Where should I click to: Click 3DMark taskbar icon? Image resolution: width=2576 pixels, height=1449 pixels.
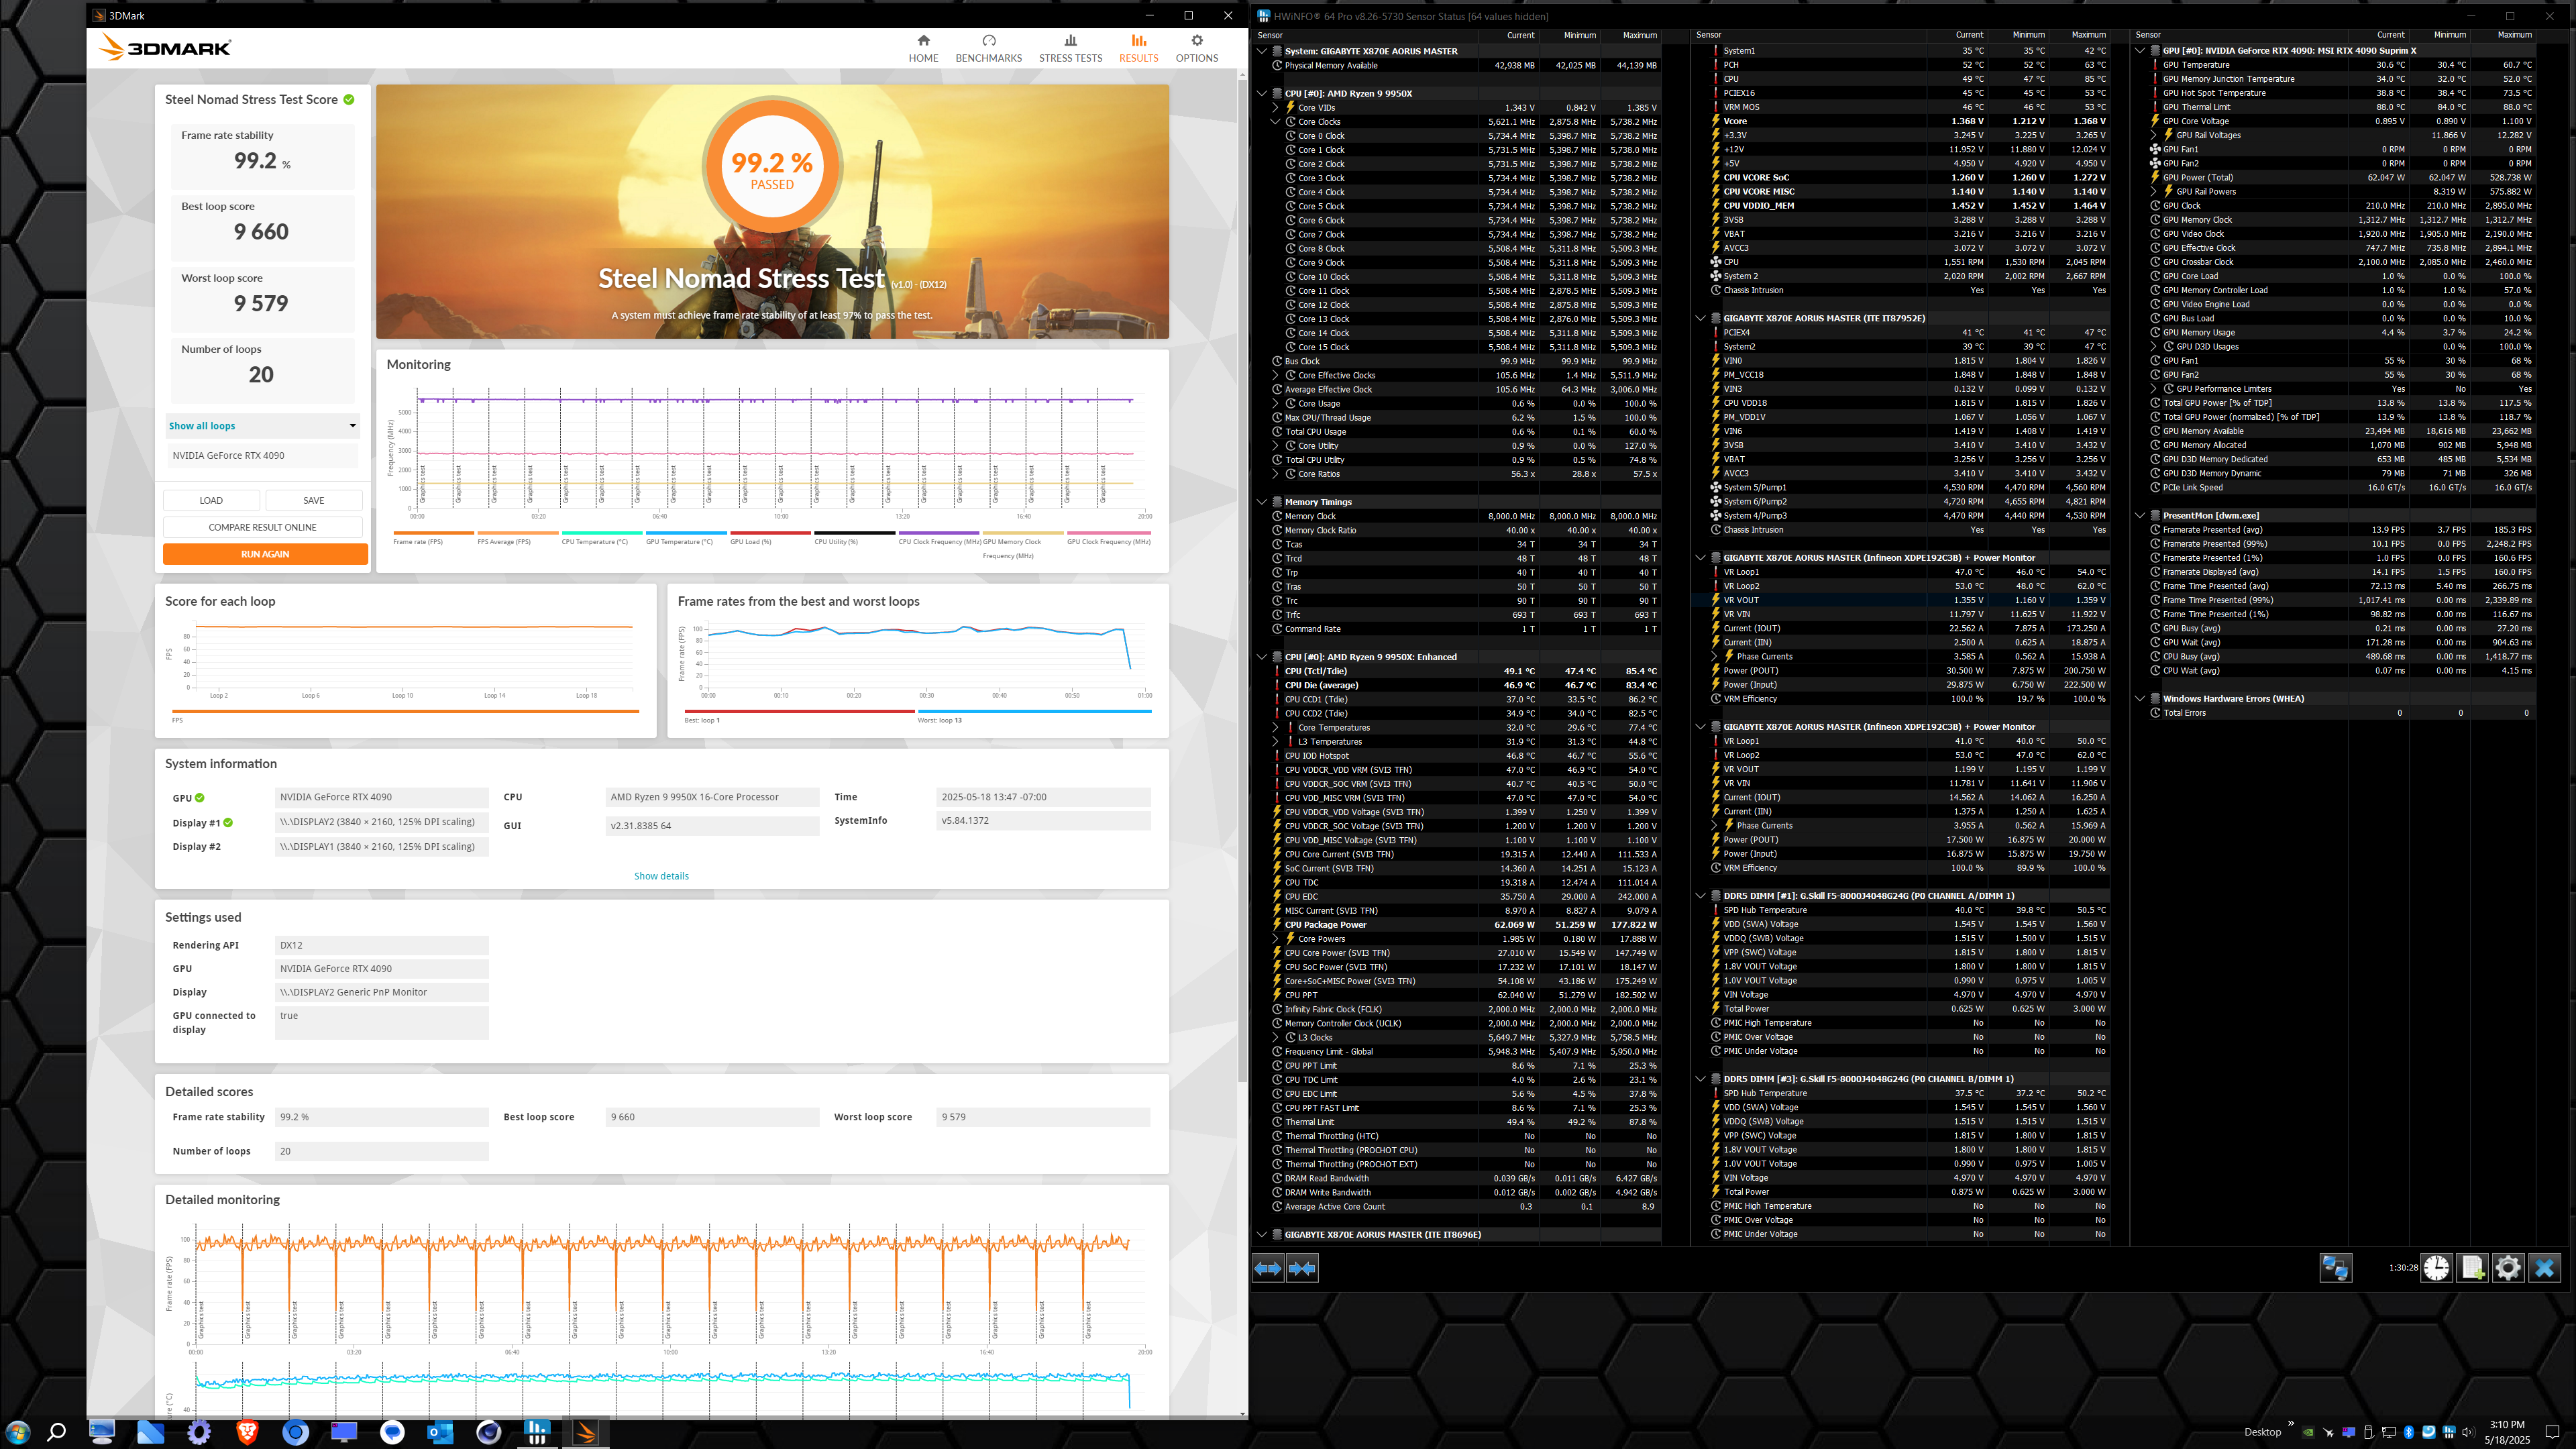point(586,1432)
